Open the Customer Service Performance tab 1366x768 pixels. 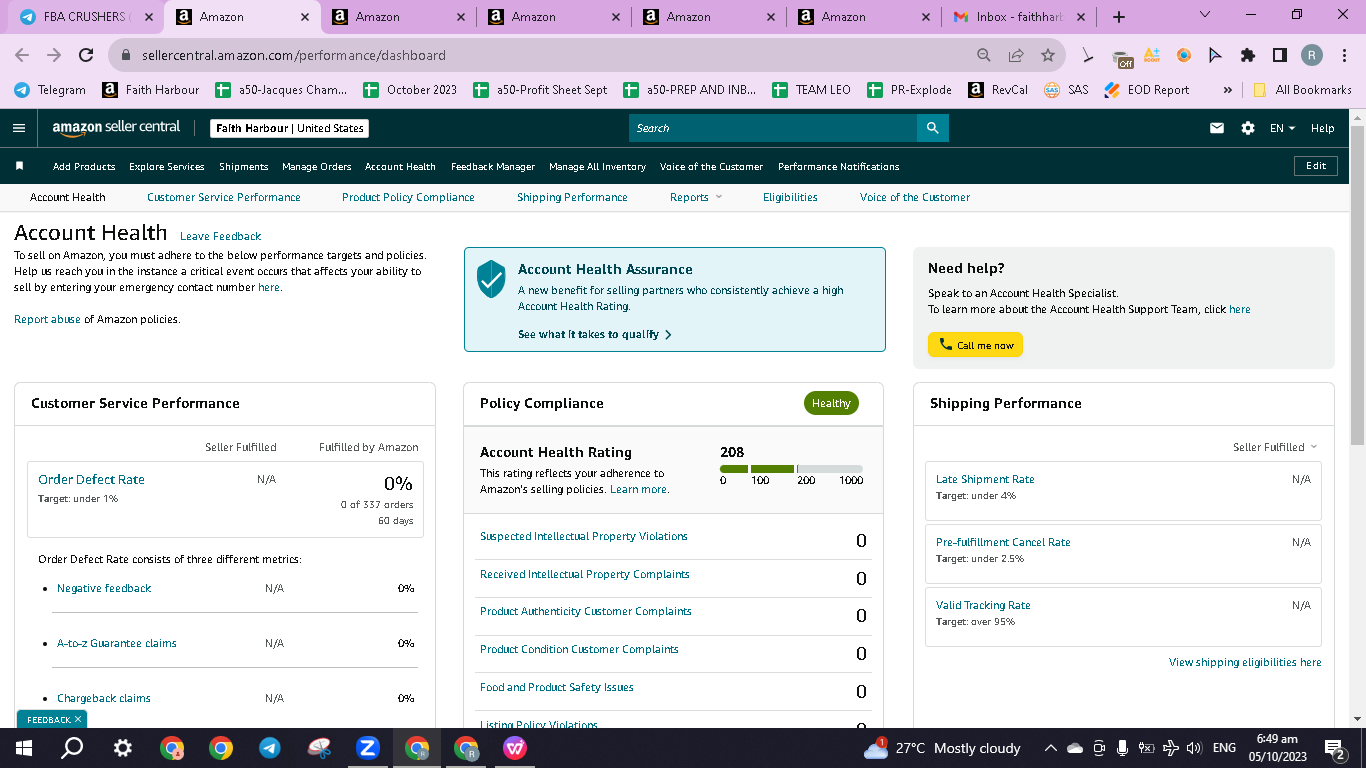pos(224,197)
